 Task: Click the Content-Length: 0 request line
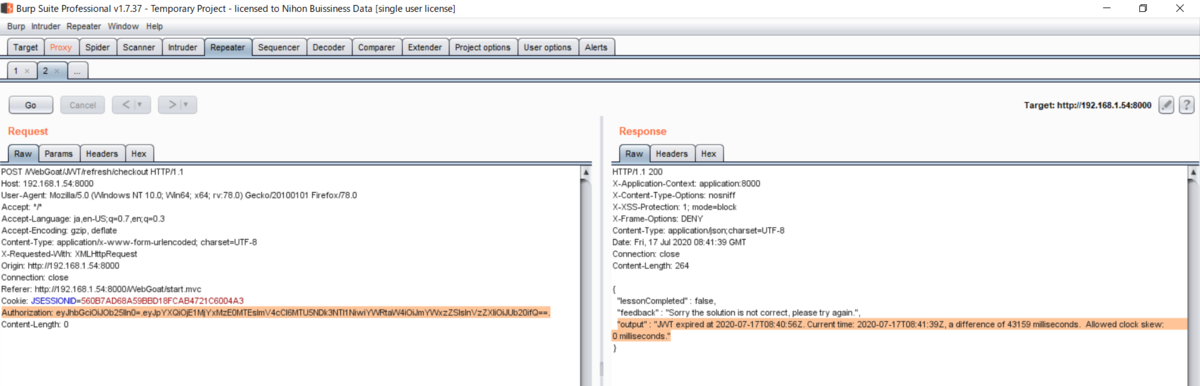coord(34,324)
